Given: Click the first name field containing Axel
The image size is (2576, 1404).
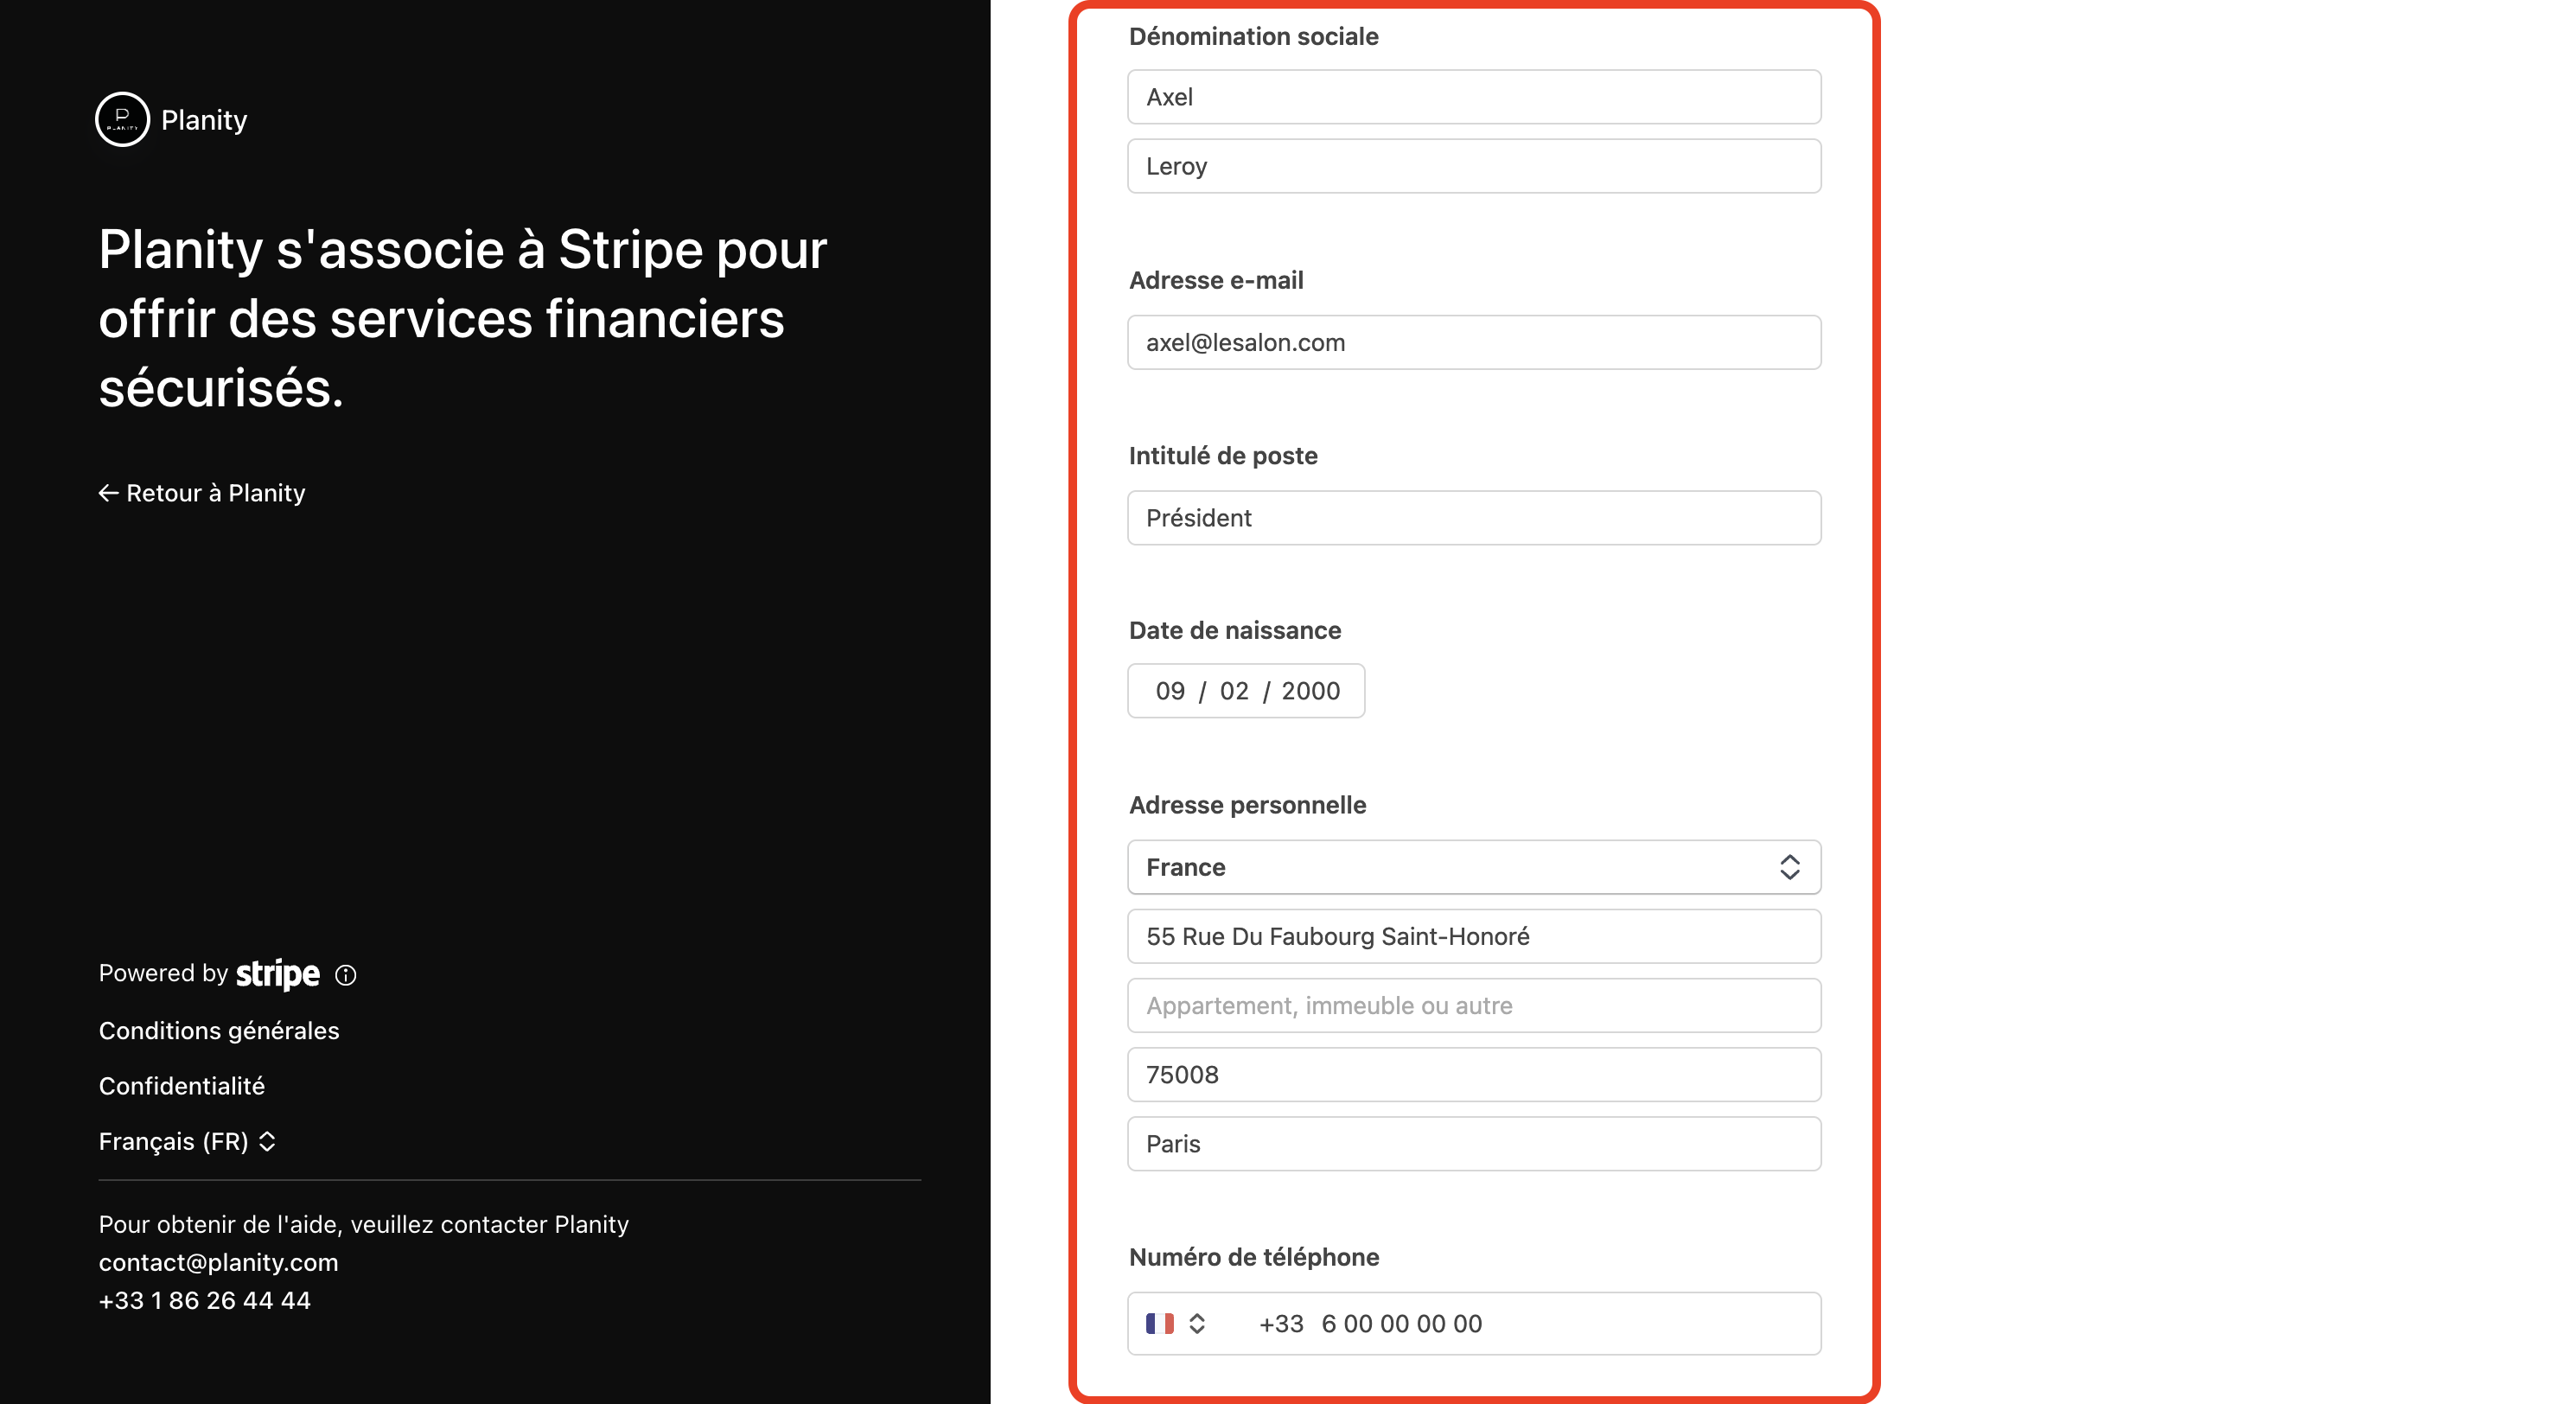Looking at the screenshot, I should point(1474,97).
